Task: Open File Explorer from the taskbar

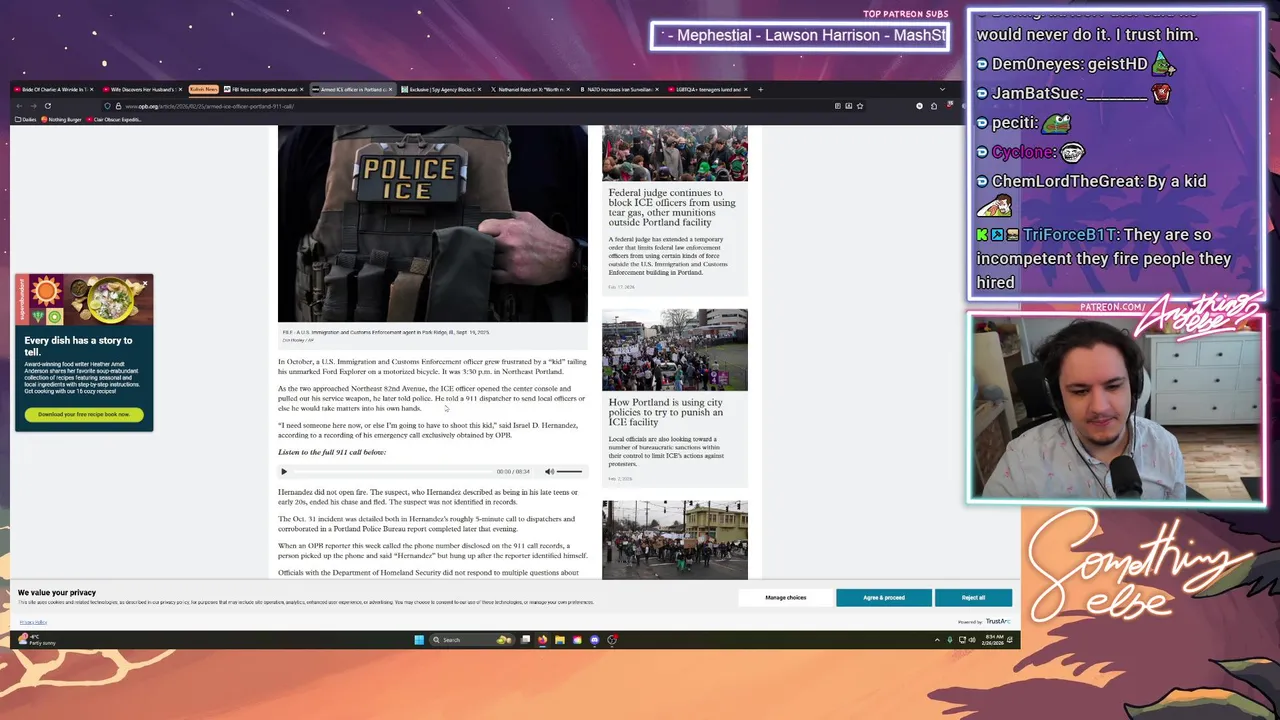Action: tap(560, 640)
